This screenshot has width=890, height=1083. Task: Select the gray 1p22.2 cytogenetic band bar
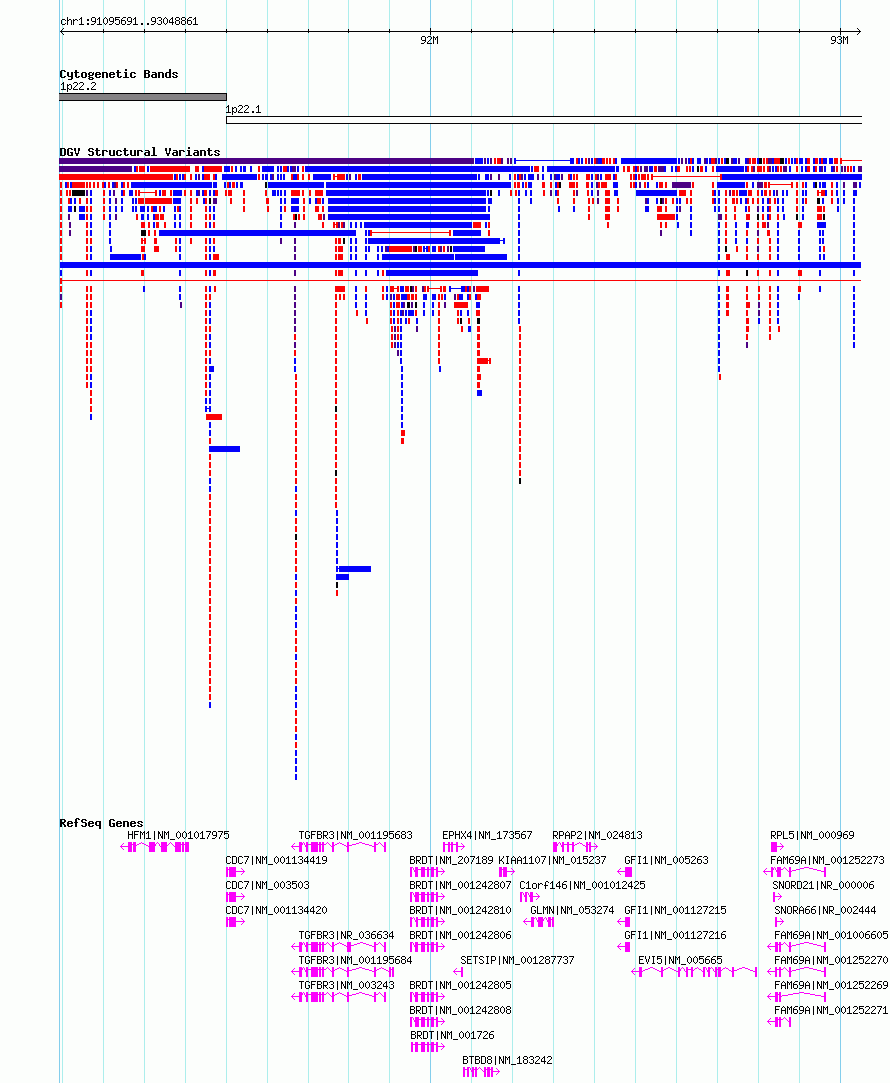143,97
